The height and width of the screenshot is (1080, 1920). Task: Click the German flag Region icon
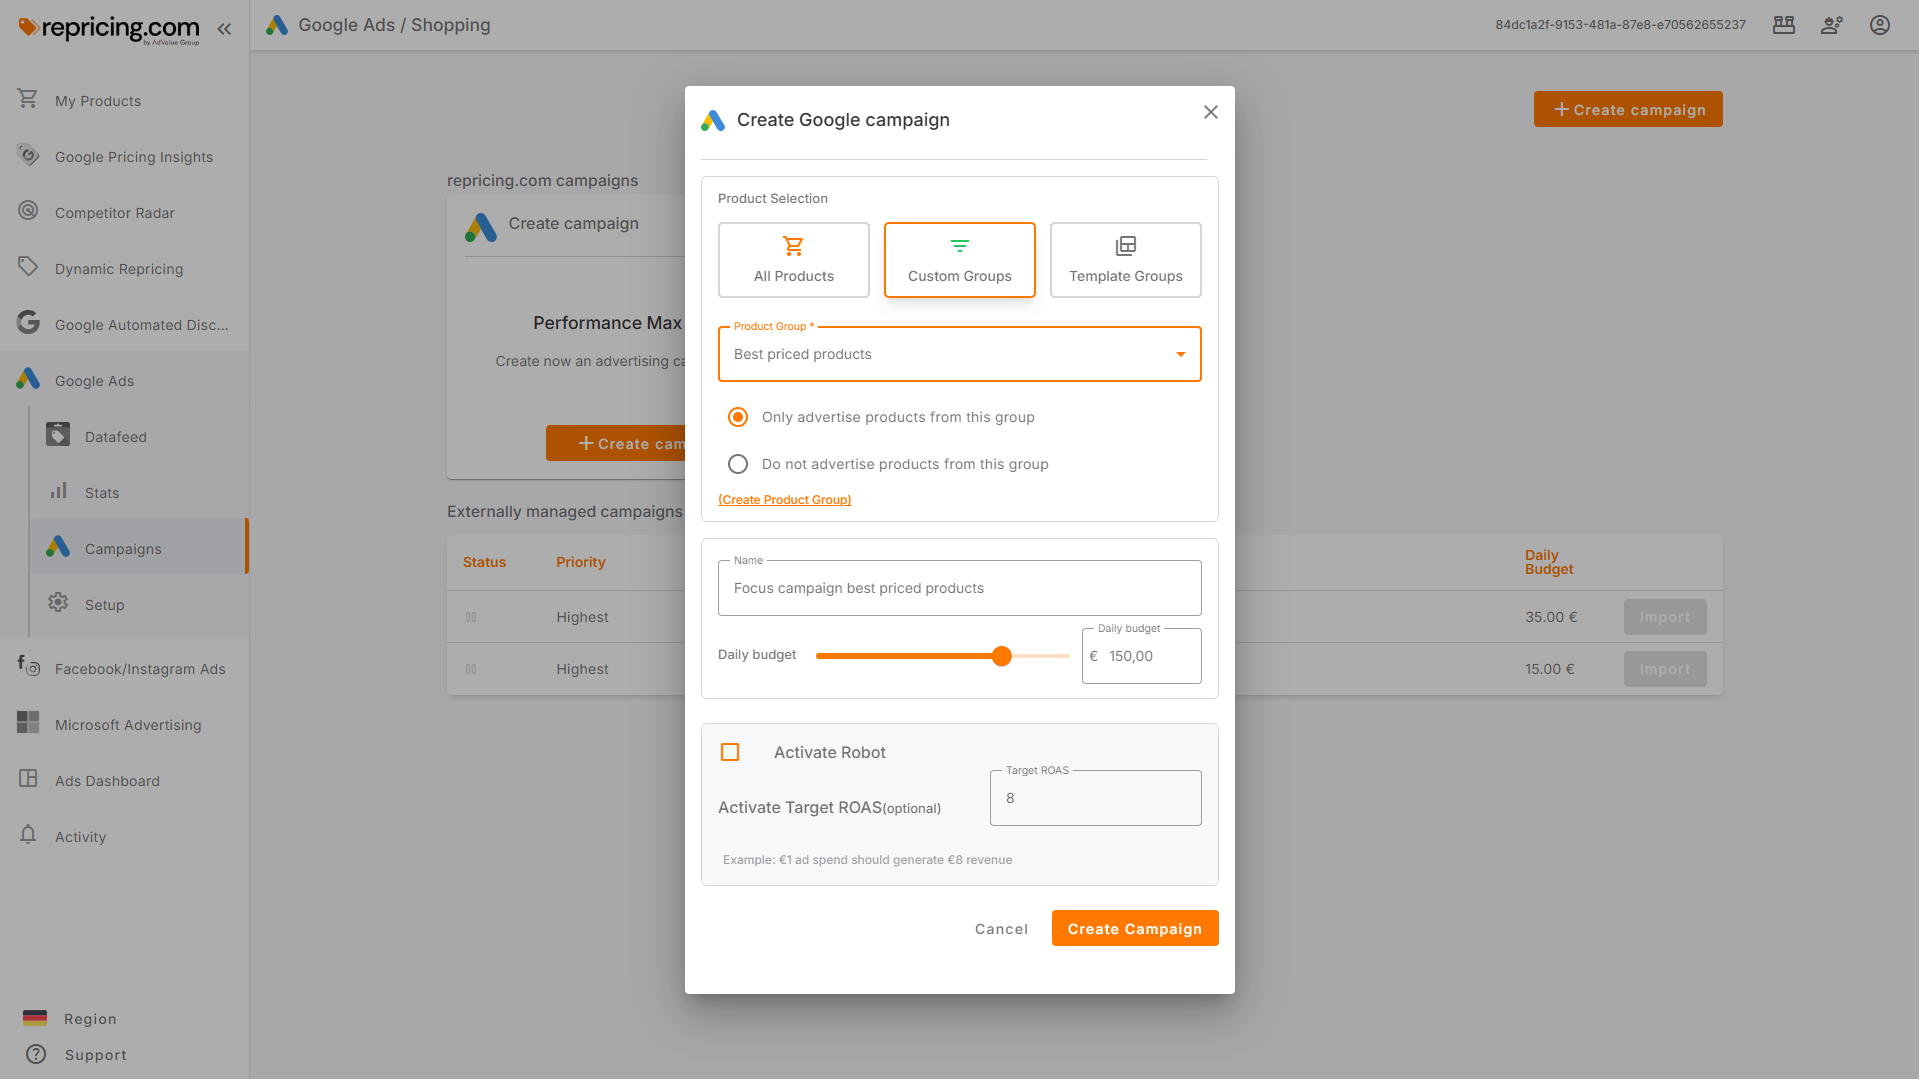point(35,1018)
